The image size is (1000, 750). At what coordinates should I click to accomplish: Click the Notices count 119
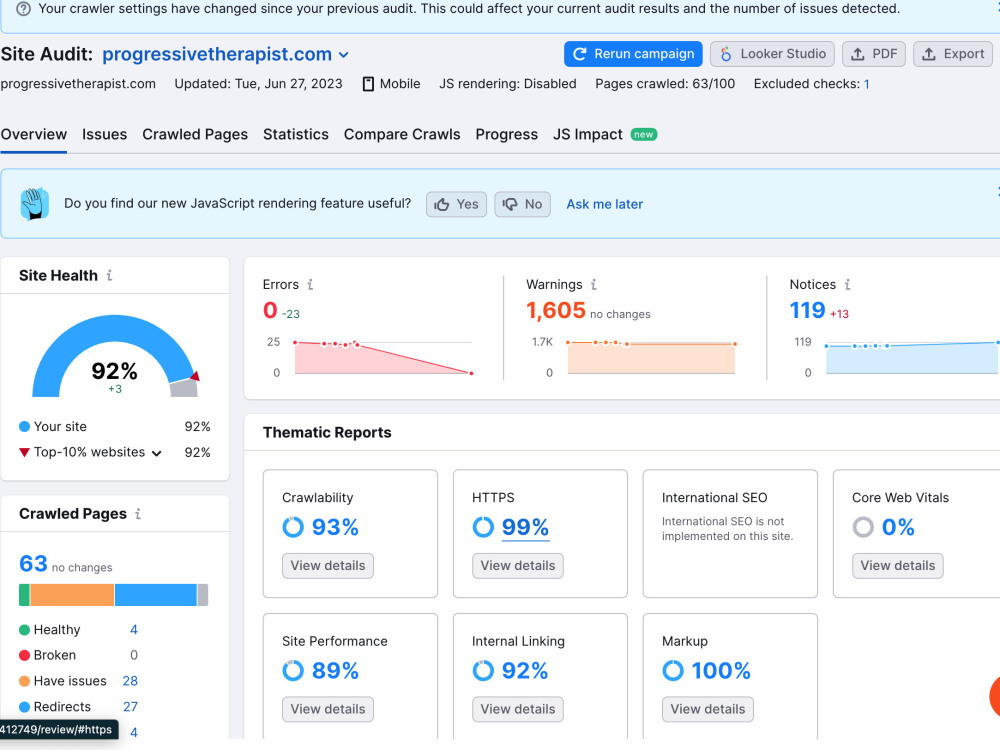[x=807, y=311]
